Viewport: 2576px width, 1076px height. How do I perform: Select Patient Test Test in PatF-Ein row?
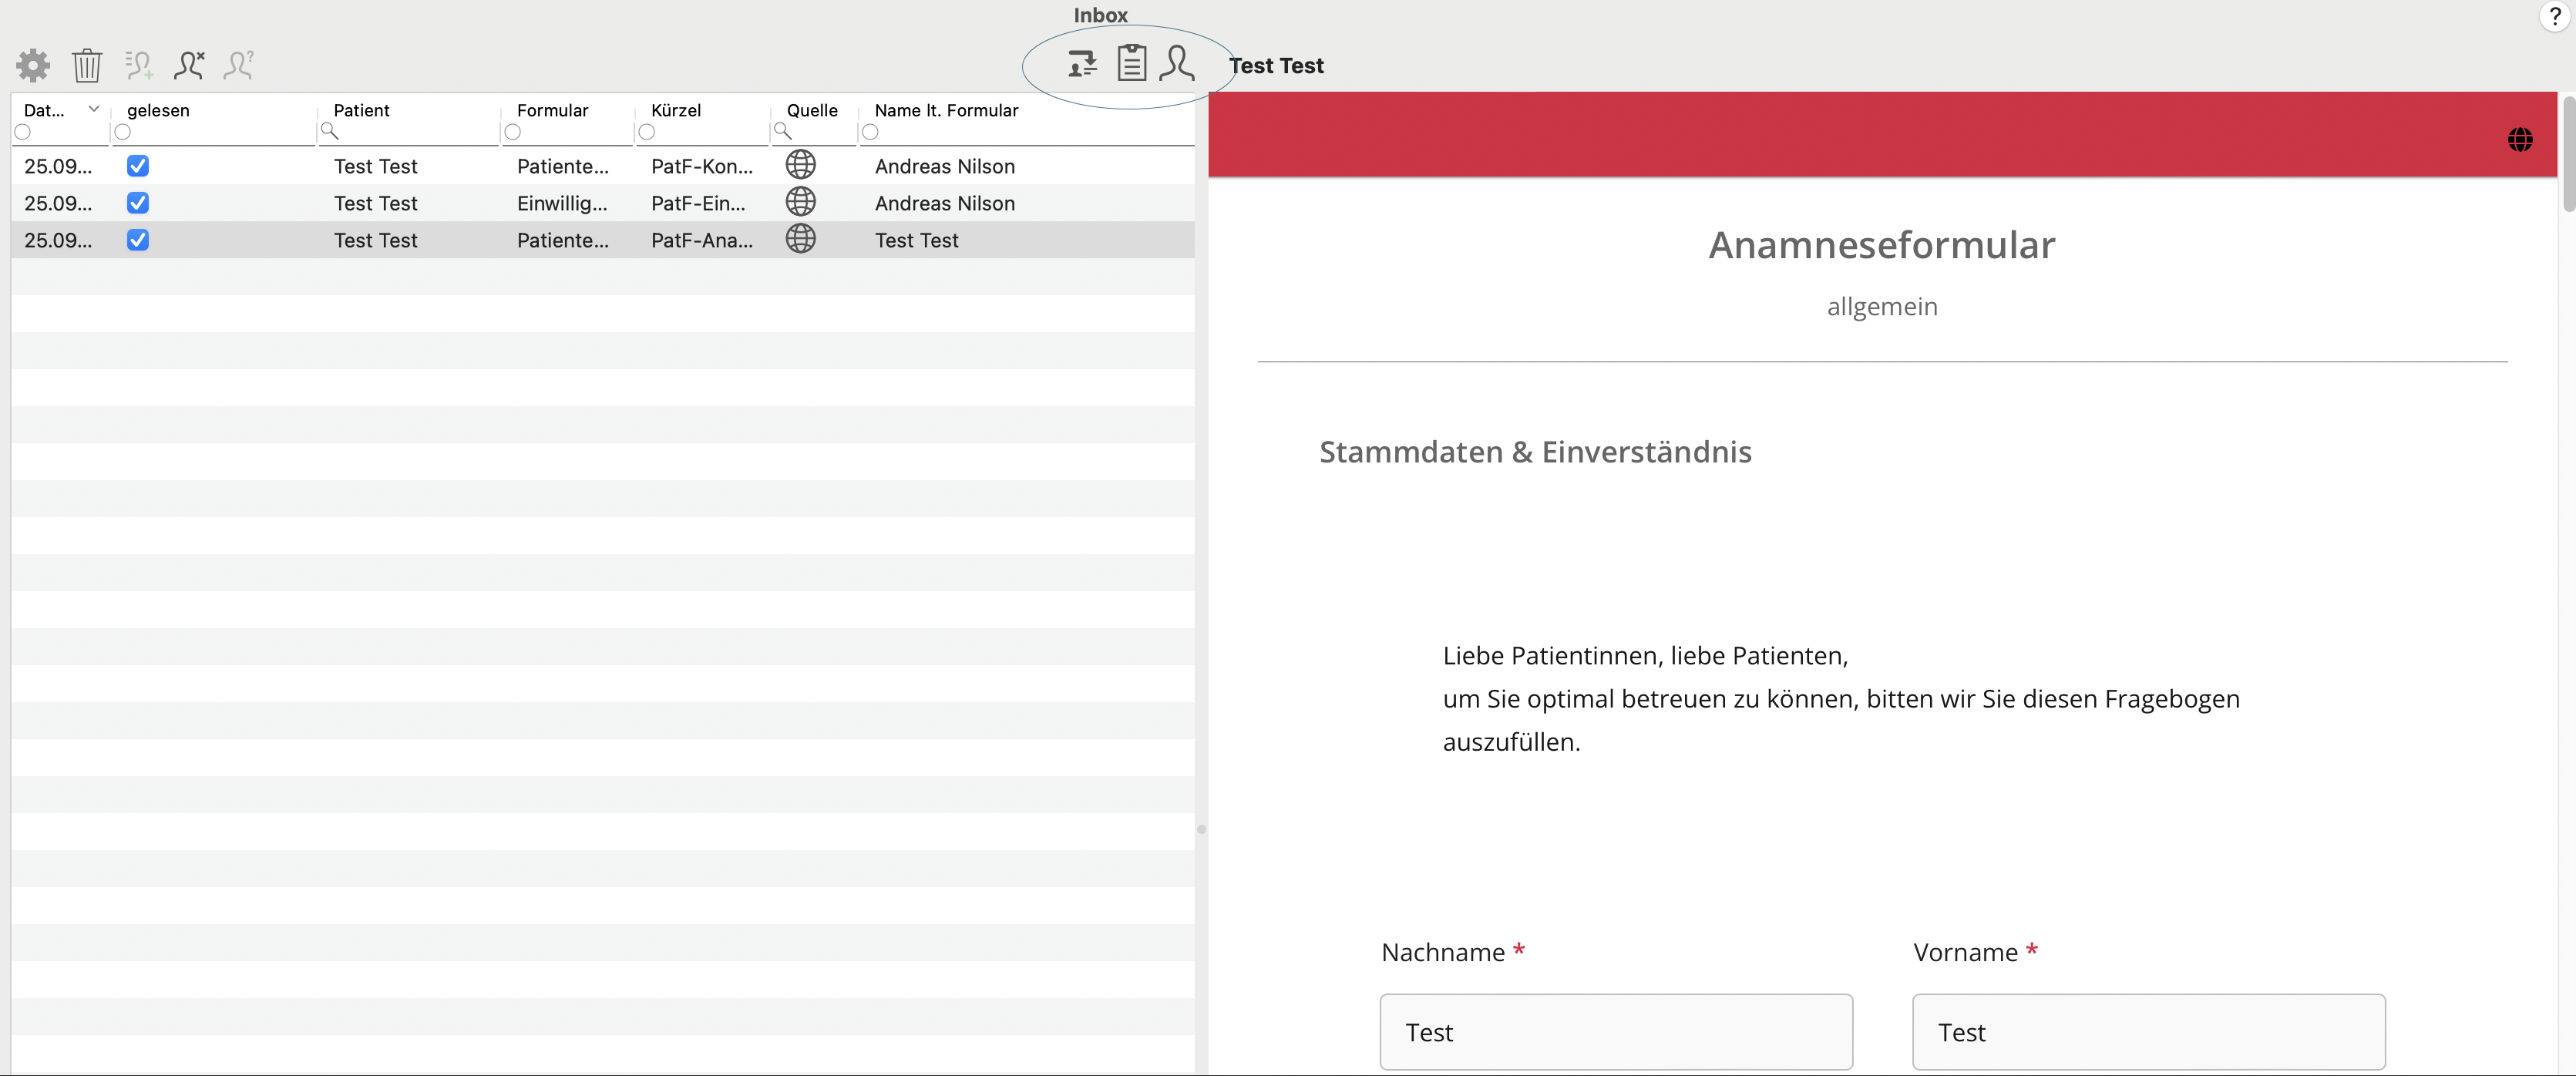coord(375,203)
